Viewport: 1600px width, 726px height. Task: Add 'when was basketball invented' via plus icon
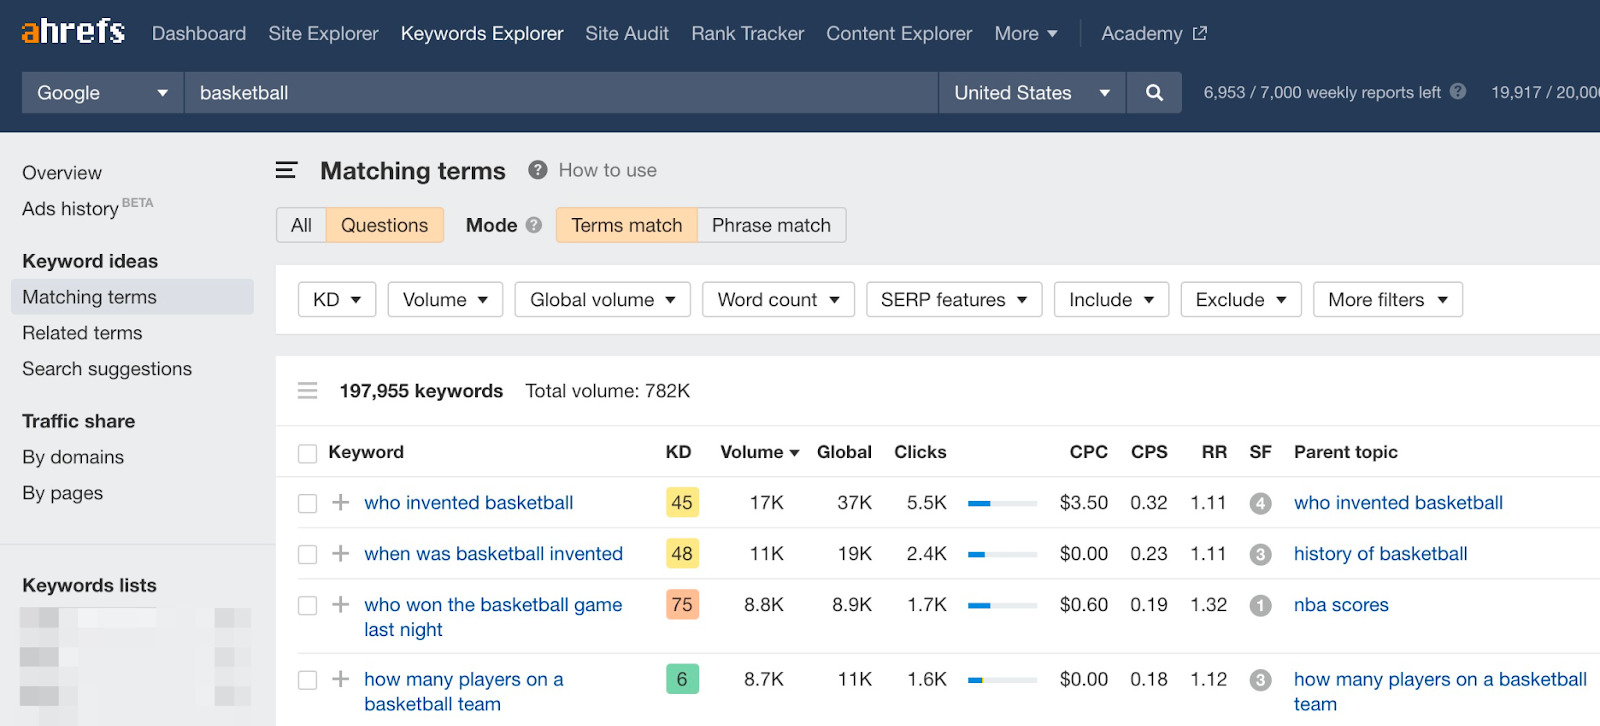click(x=341, y=554)
